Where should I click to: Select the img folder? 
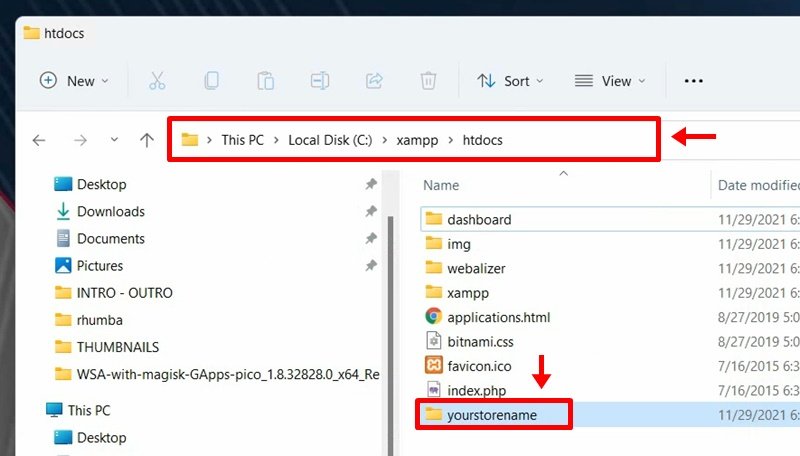[x=459, y=244]
